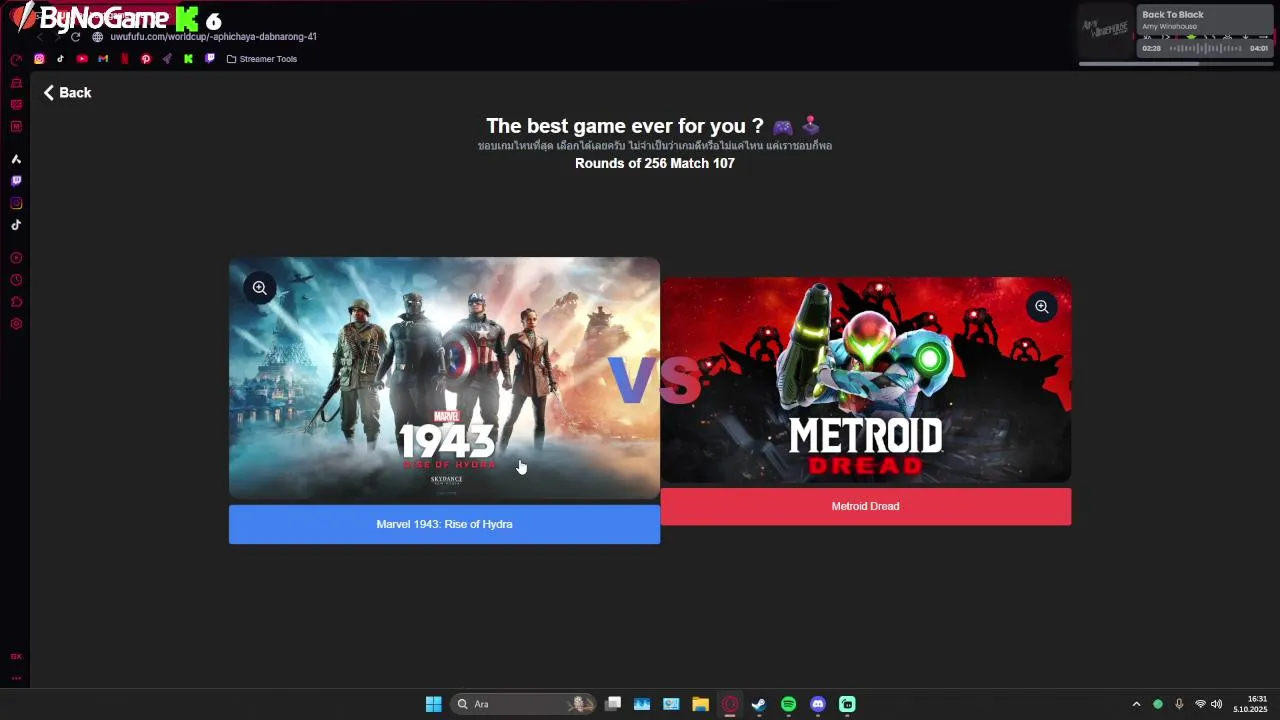Viewport: 1280px width, 720px height.
Task: Open extensions cube icon in sidebar
Action: coord(16,302)
